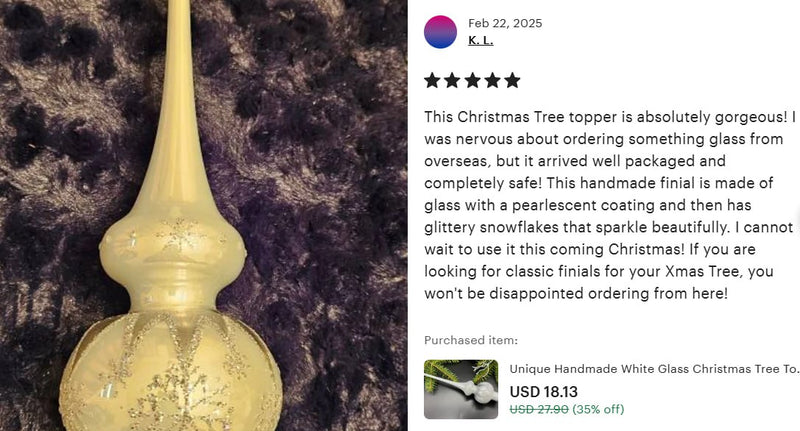800x431 pixels.
Task: Click the fifth rating star
Action: click(x=512, y=81)
